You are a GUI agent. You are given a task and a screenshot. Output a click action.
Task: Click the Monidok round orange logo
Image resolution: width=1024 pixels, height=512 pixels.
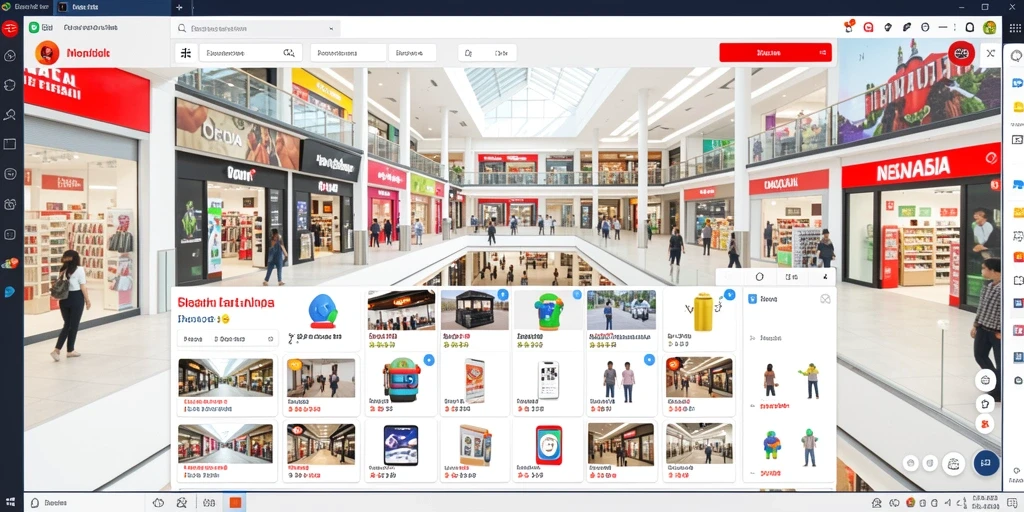click(x=47, y=53)
